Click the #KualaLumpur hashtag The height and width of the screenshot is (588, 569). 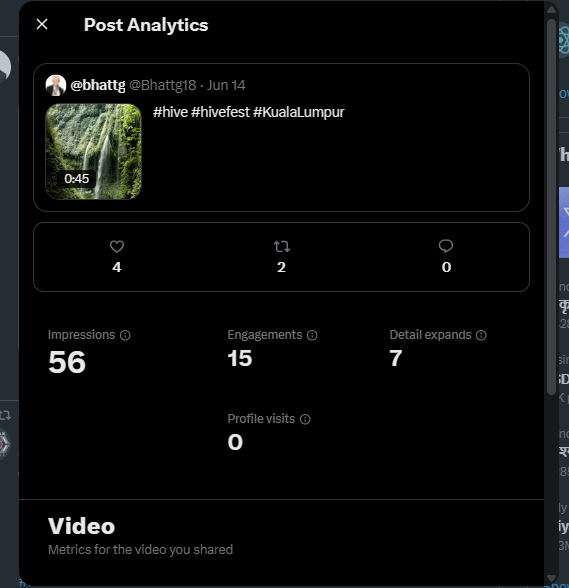pos(299,112)
